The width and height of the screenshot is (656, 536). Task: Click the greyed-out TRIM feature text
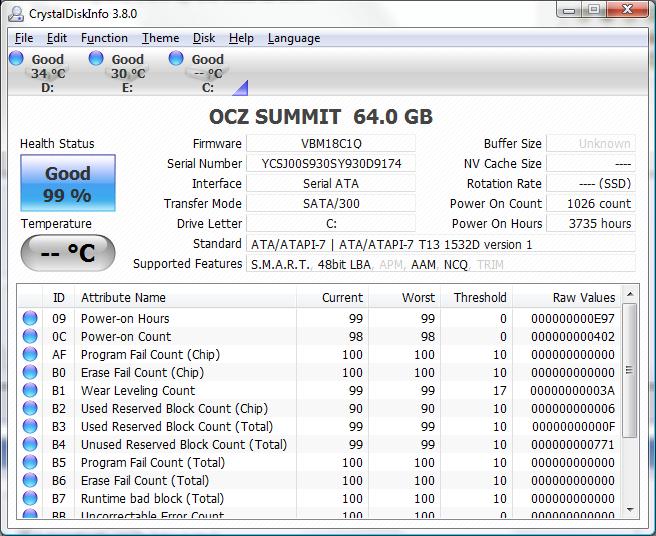(x=490, y=264)
